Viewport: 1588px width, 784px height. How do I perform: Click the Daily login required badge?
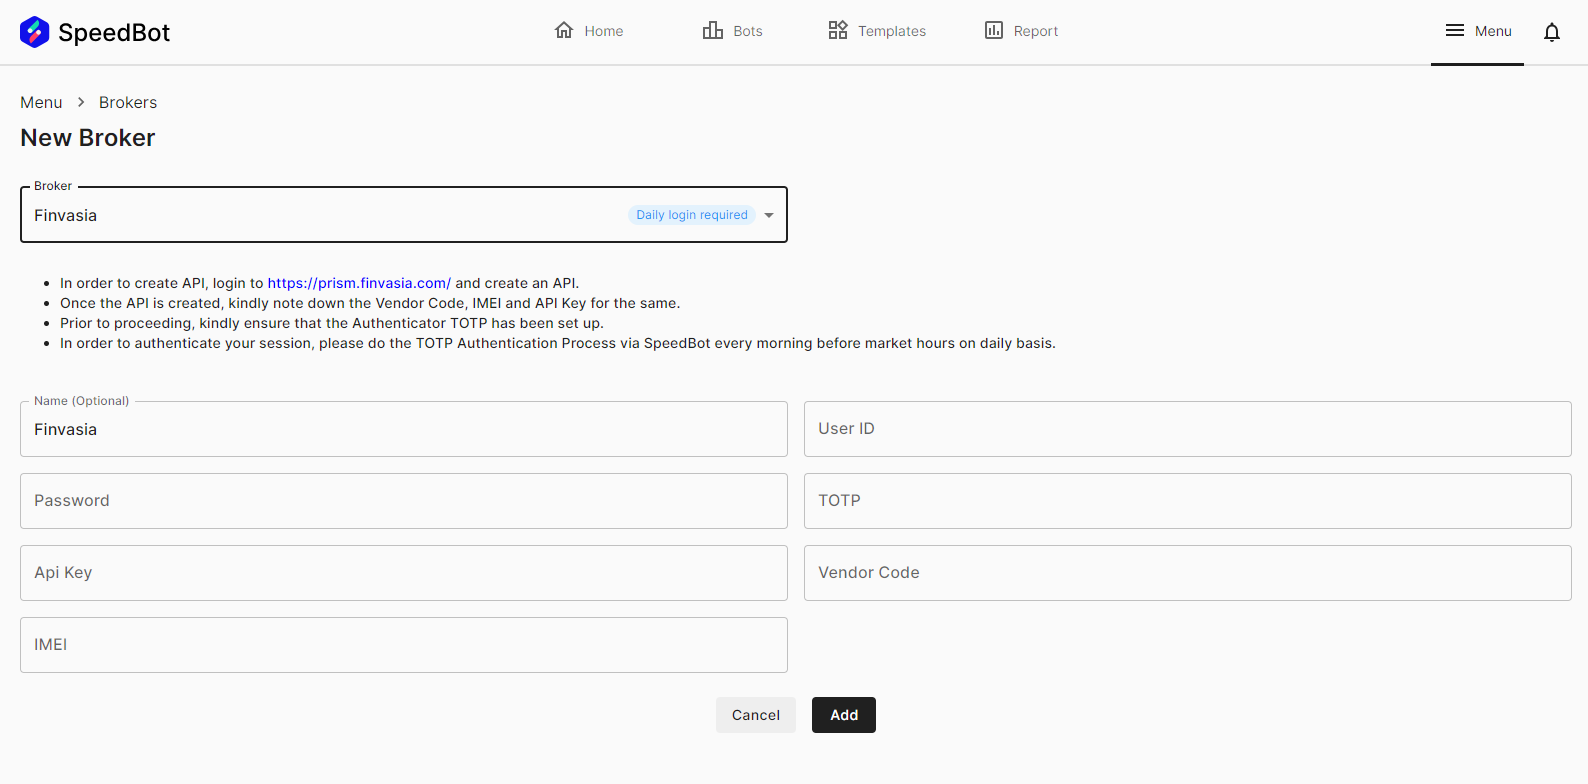point(692,215)
